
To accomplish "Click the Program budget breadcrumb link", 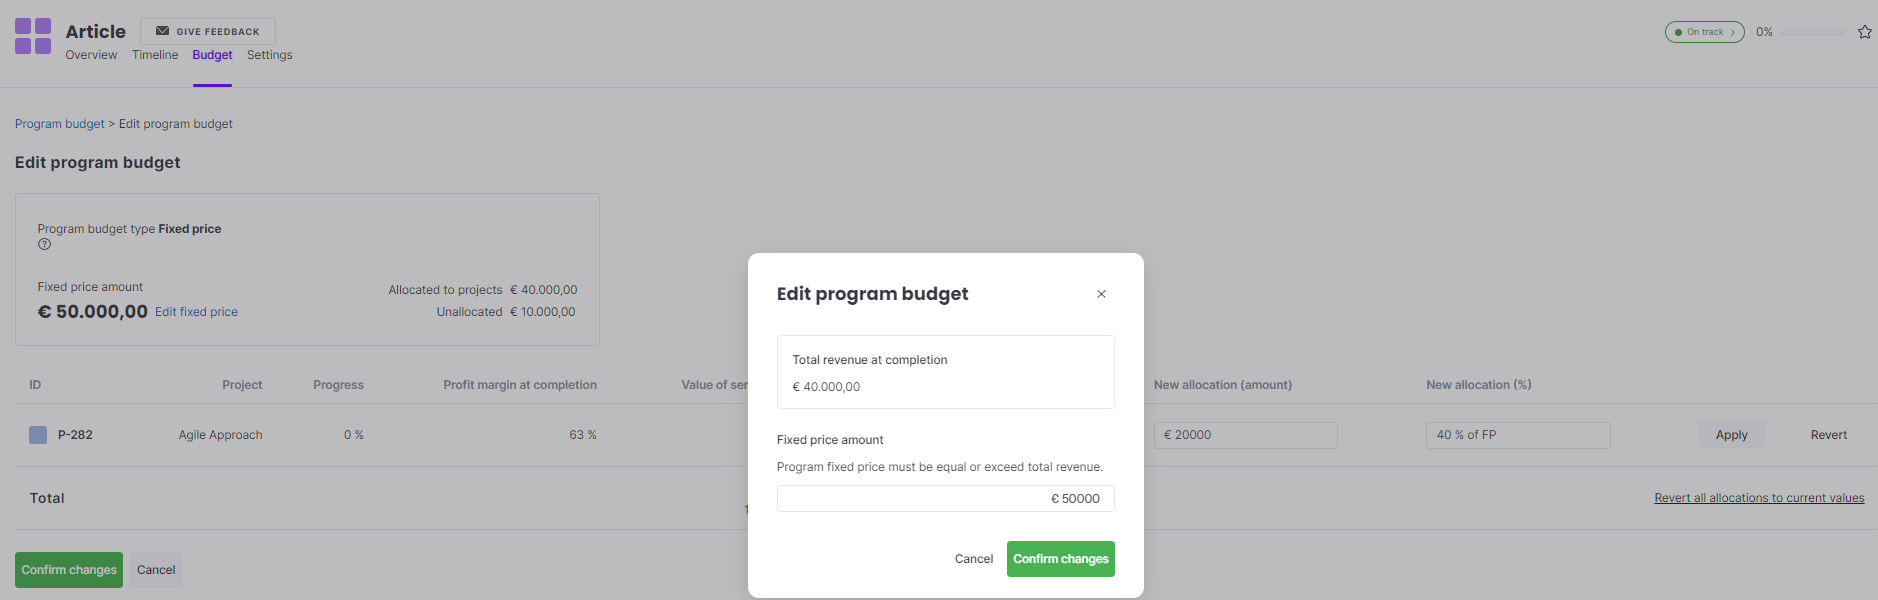I will (59, 124).
